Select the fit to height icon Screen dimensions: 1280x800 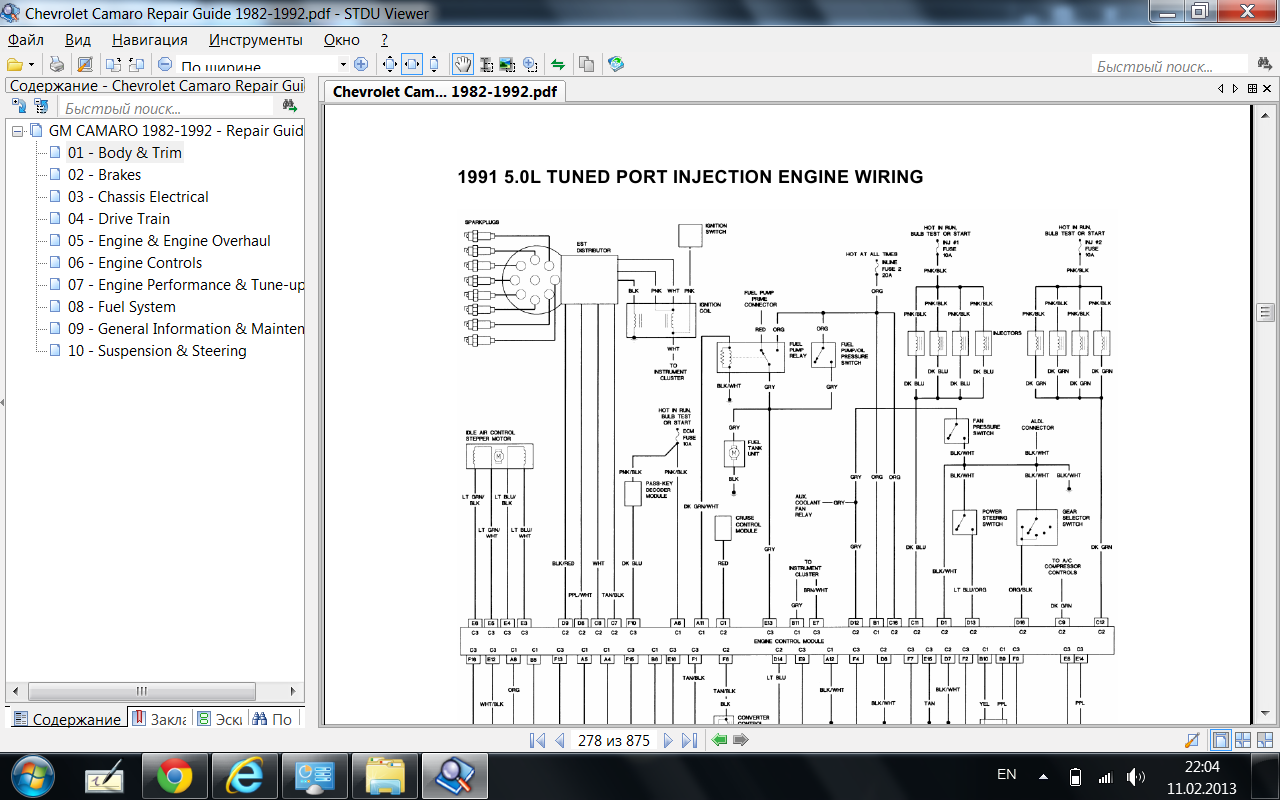click(x=434, y=65)
